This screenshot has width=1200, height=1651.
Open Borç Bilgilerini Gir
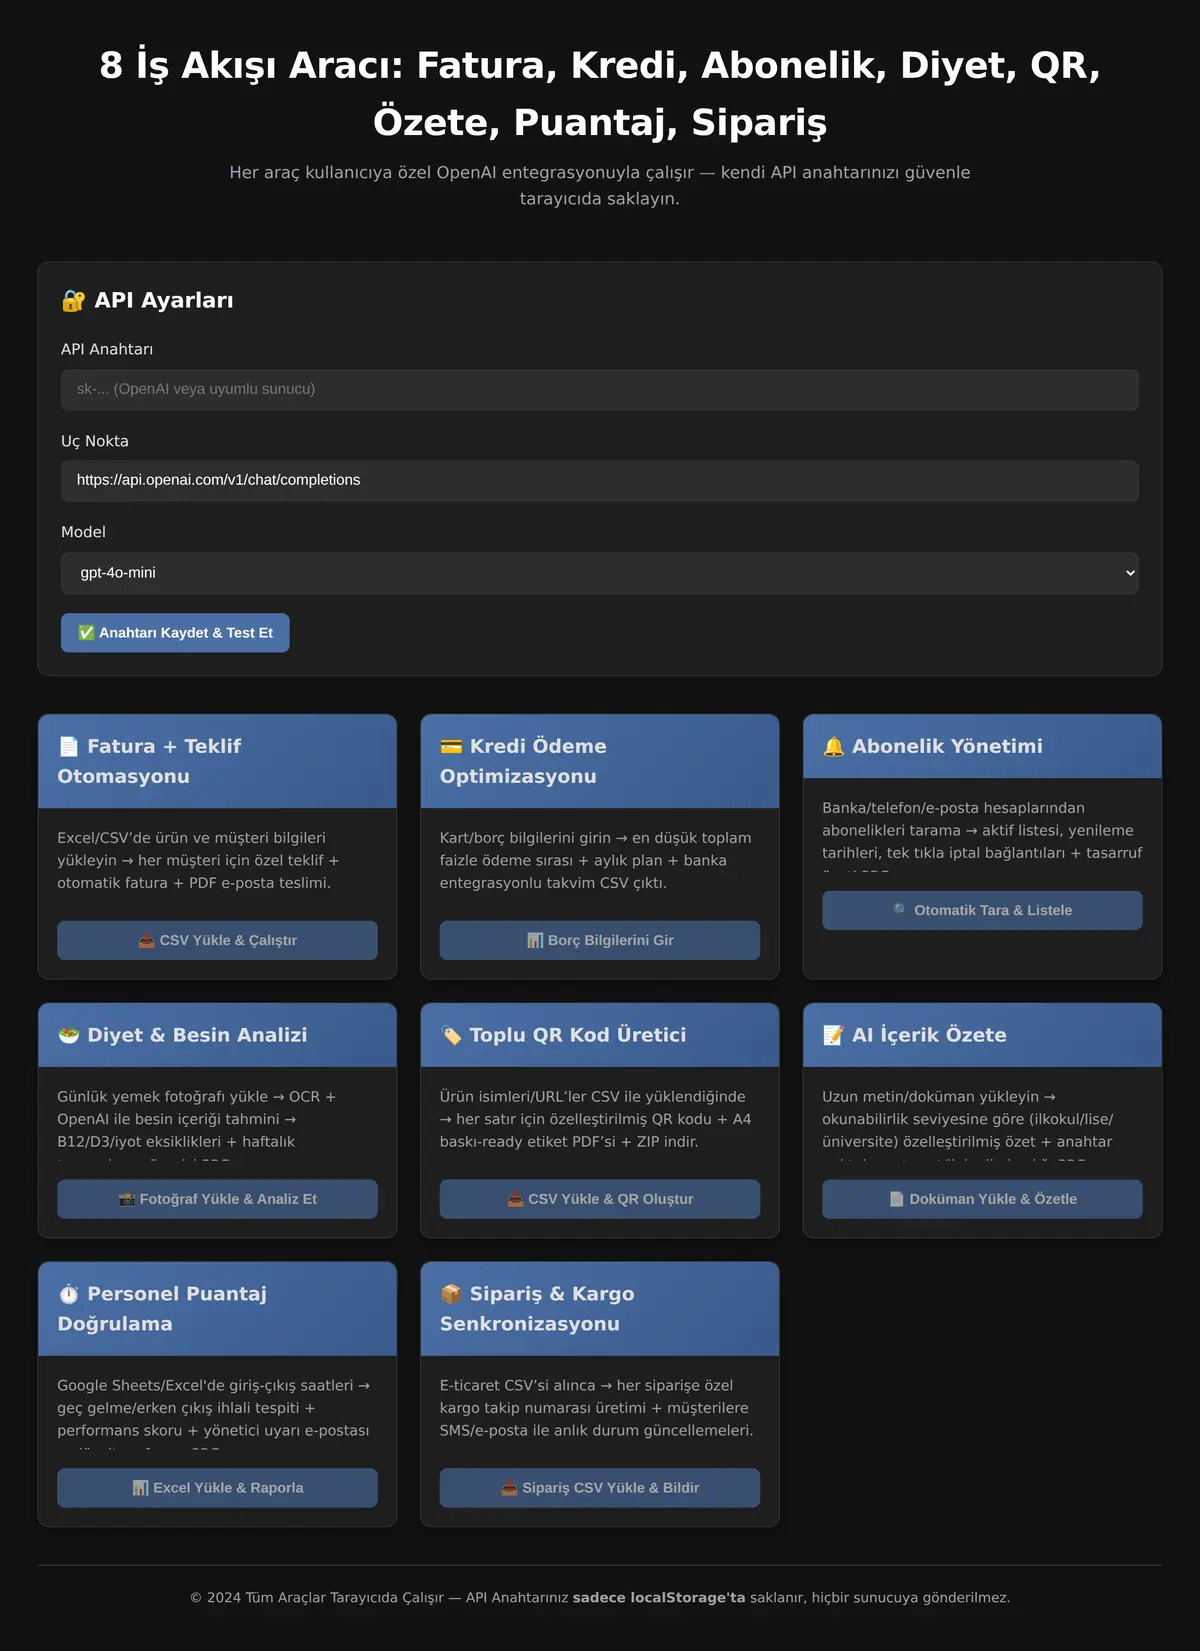click(600, 941)
